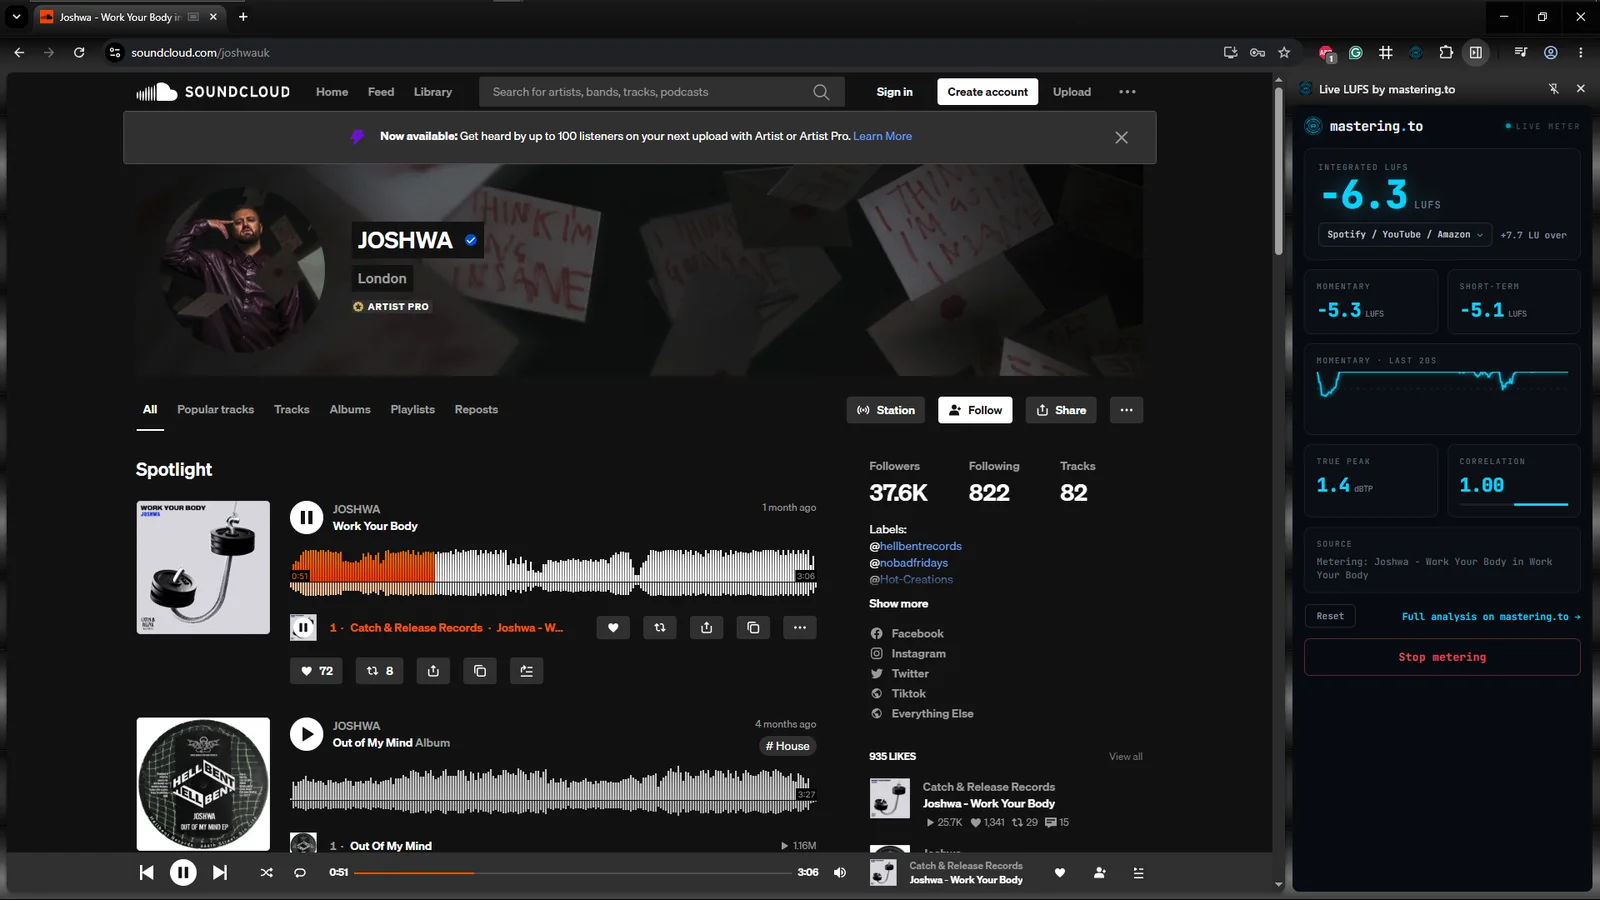Screen dimensions: 1600x900
Task: Skip to previous track in player bar
Action: click(x=147, y=873)
